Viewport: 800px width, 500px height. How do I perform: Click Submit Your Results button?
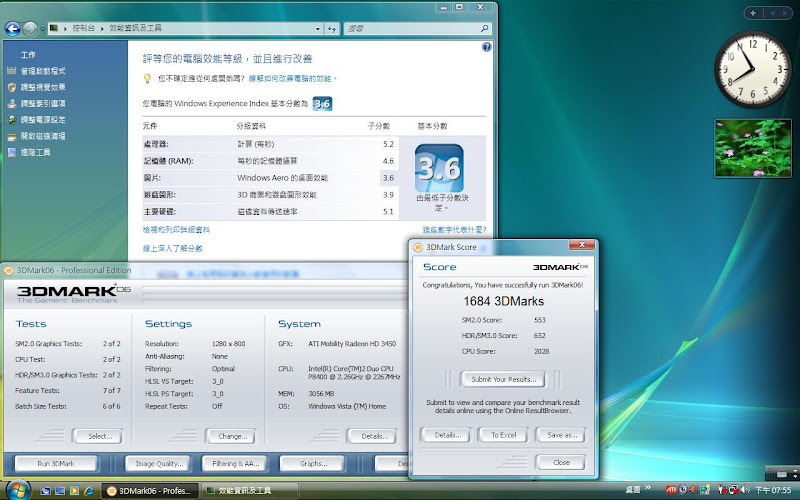[503, 379]
